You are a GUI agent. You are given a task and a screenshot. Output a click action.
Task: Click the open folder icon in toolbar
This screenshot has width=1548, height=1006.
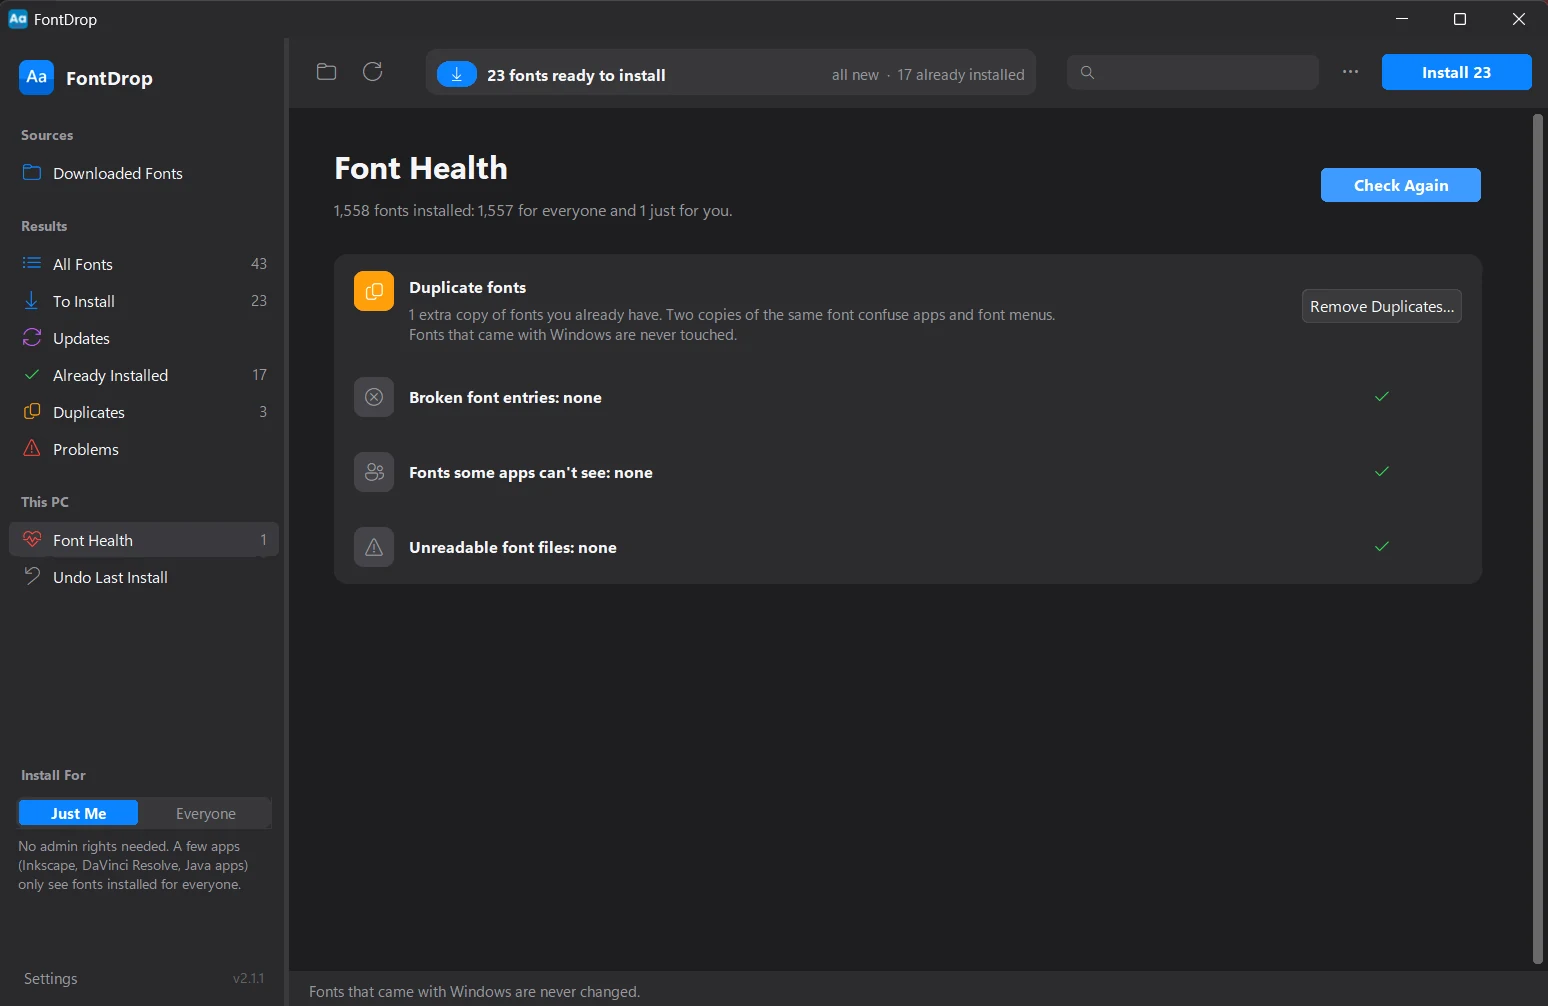pos(326,72)
